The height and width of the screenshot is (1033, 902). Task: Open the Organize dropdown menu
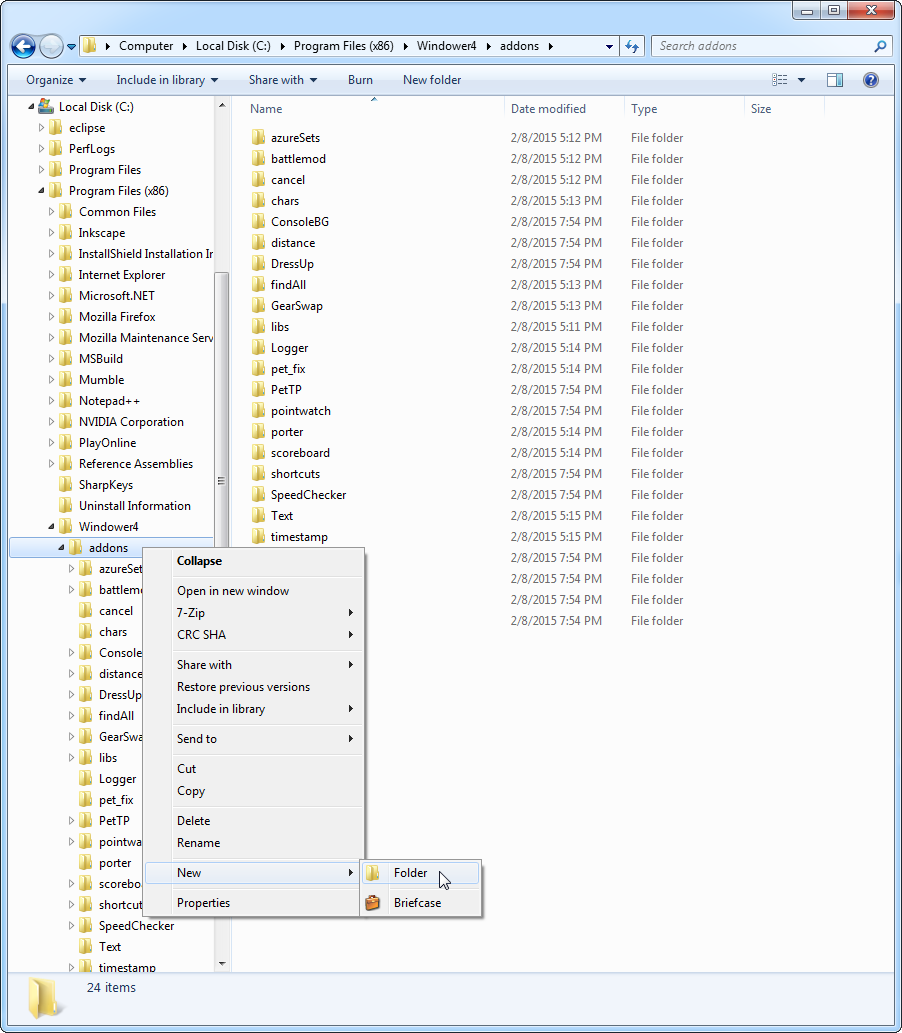[56, 80]
